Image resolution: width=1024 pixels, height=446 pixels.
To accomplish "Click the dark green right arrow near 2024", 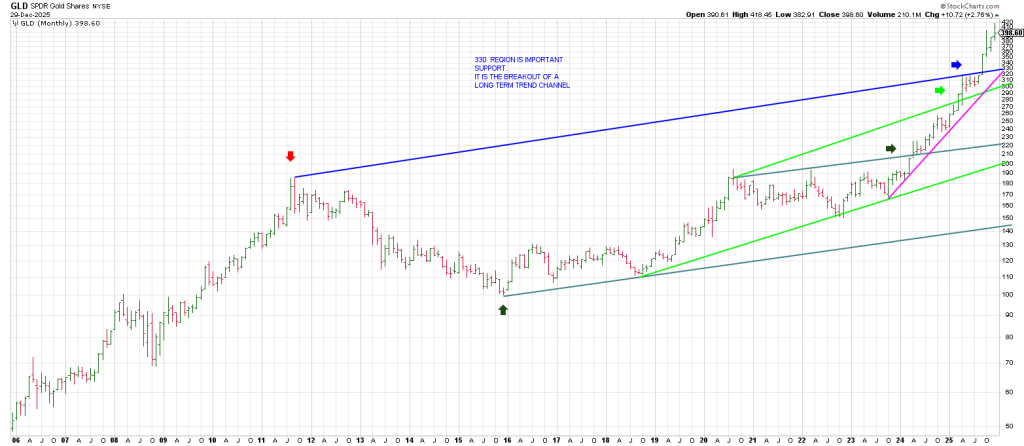I will coord(892,148).
